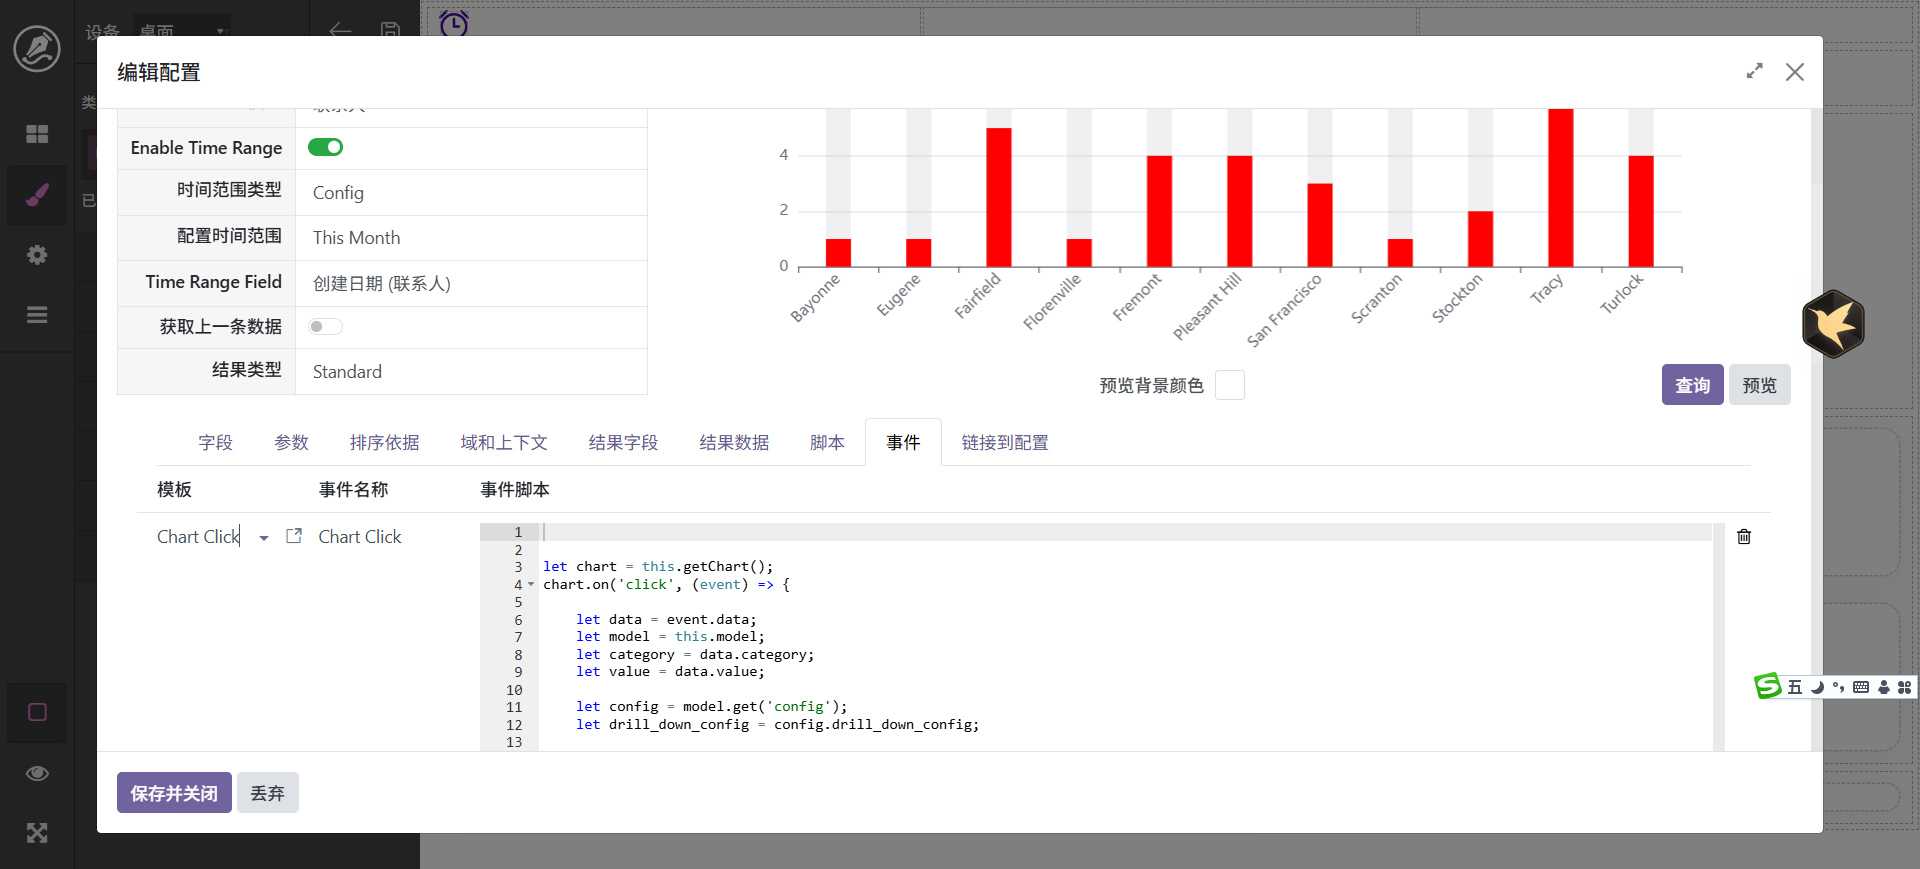The width and height of the screenshot is (1920, 869).
Task: Switch to the 脚本 tab
Action: click(827, 443)
